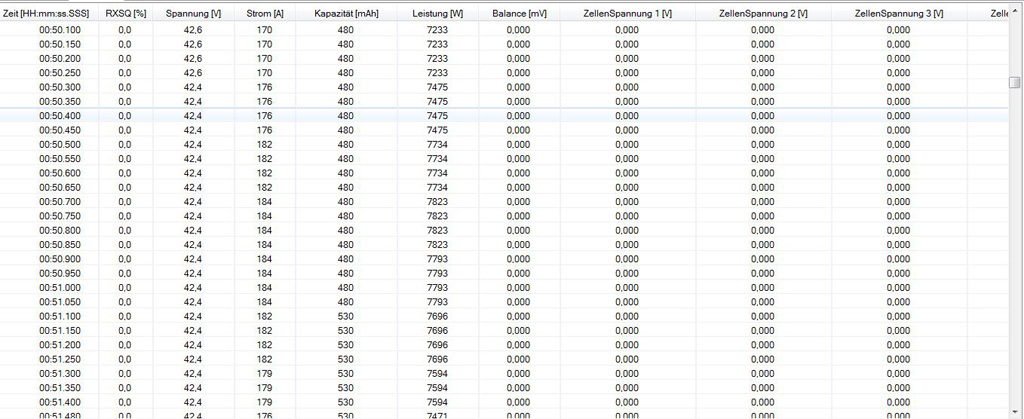This screenshot has width=1024, height=419.
Task: Click the ZellenSpannung 3 [V] header
Action: click(897, 14)
